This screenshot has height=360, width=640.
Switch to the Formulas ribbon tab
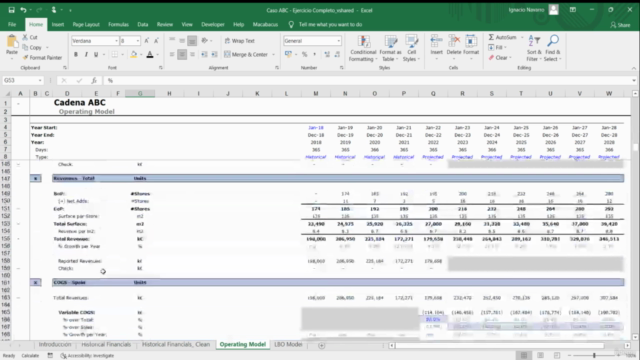(x=118, y=24)
